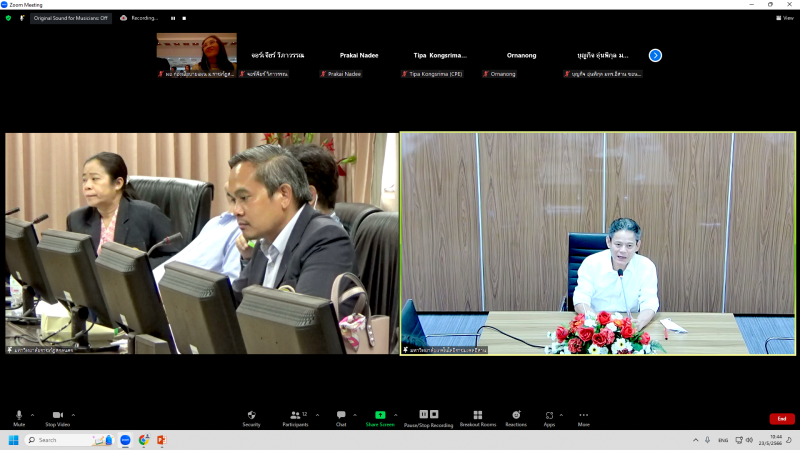
Task: Open the More options menu
Action: point(583,416)
